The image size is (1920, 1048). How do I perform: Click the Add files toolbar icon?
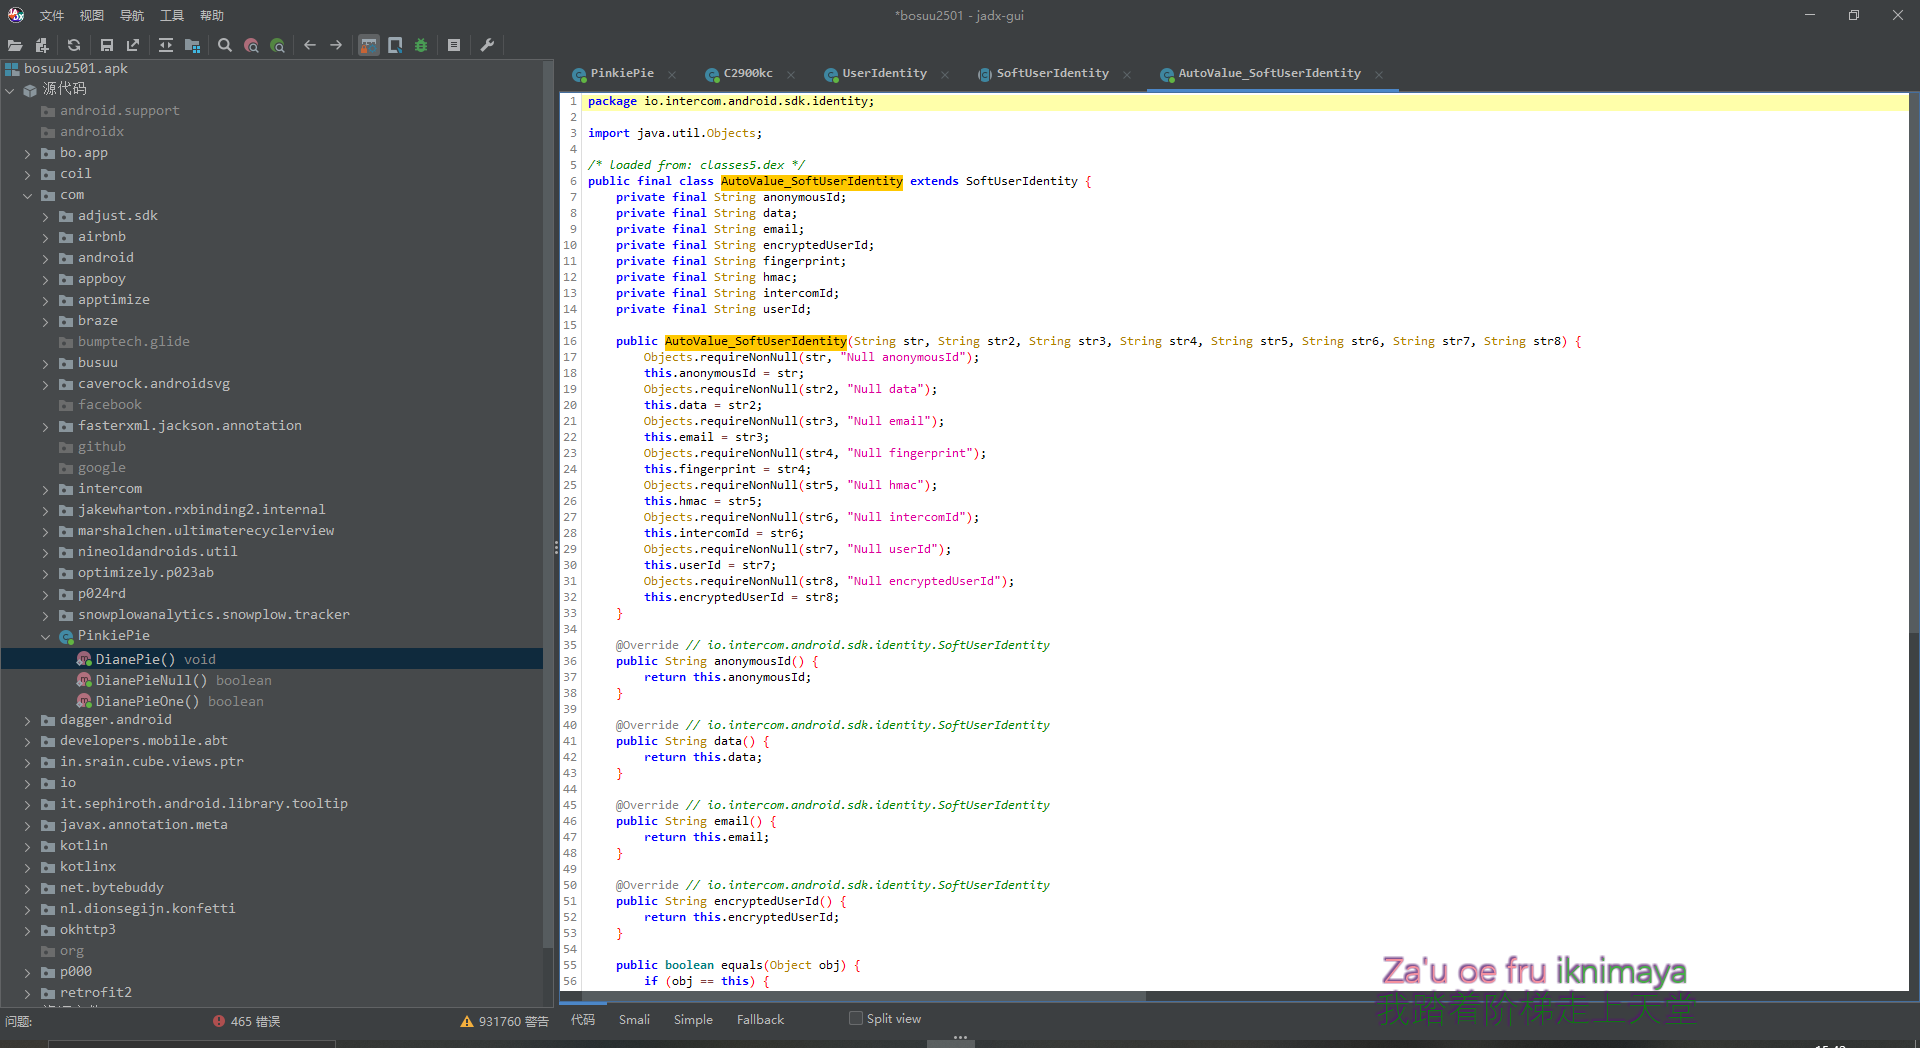(x=42, y=45)
